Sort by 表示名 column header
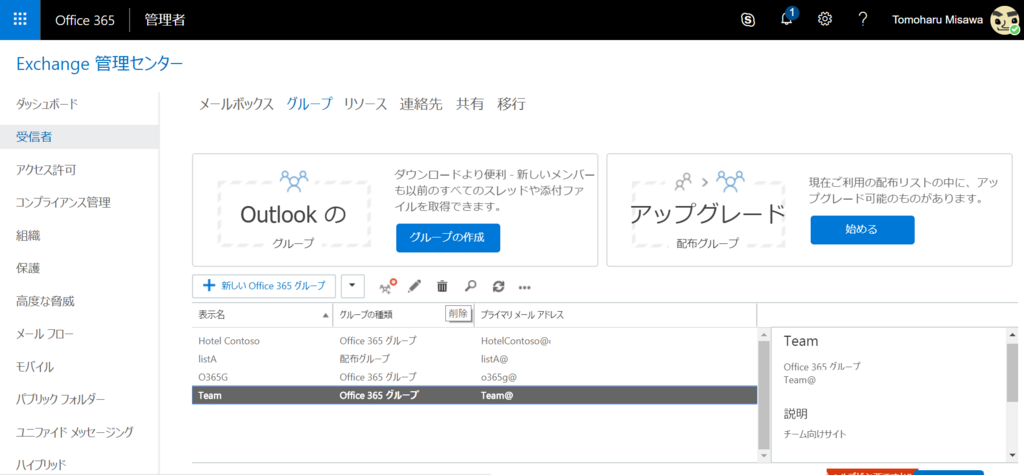Viewport: 1024px width, 475px height. click(262, 315)
